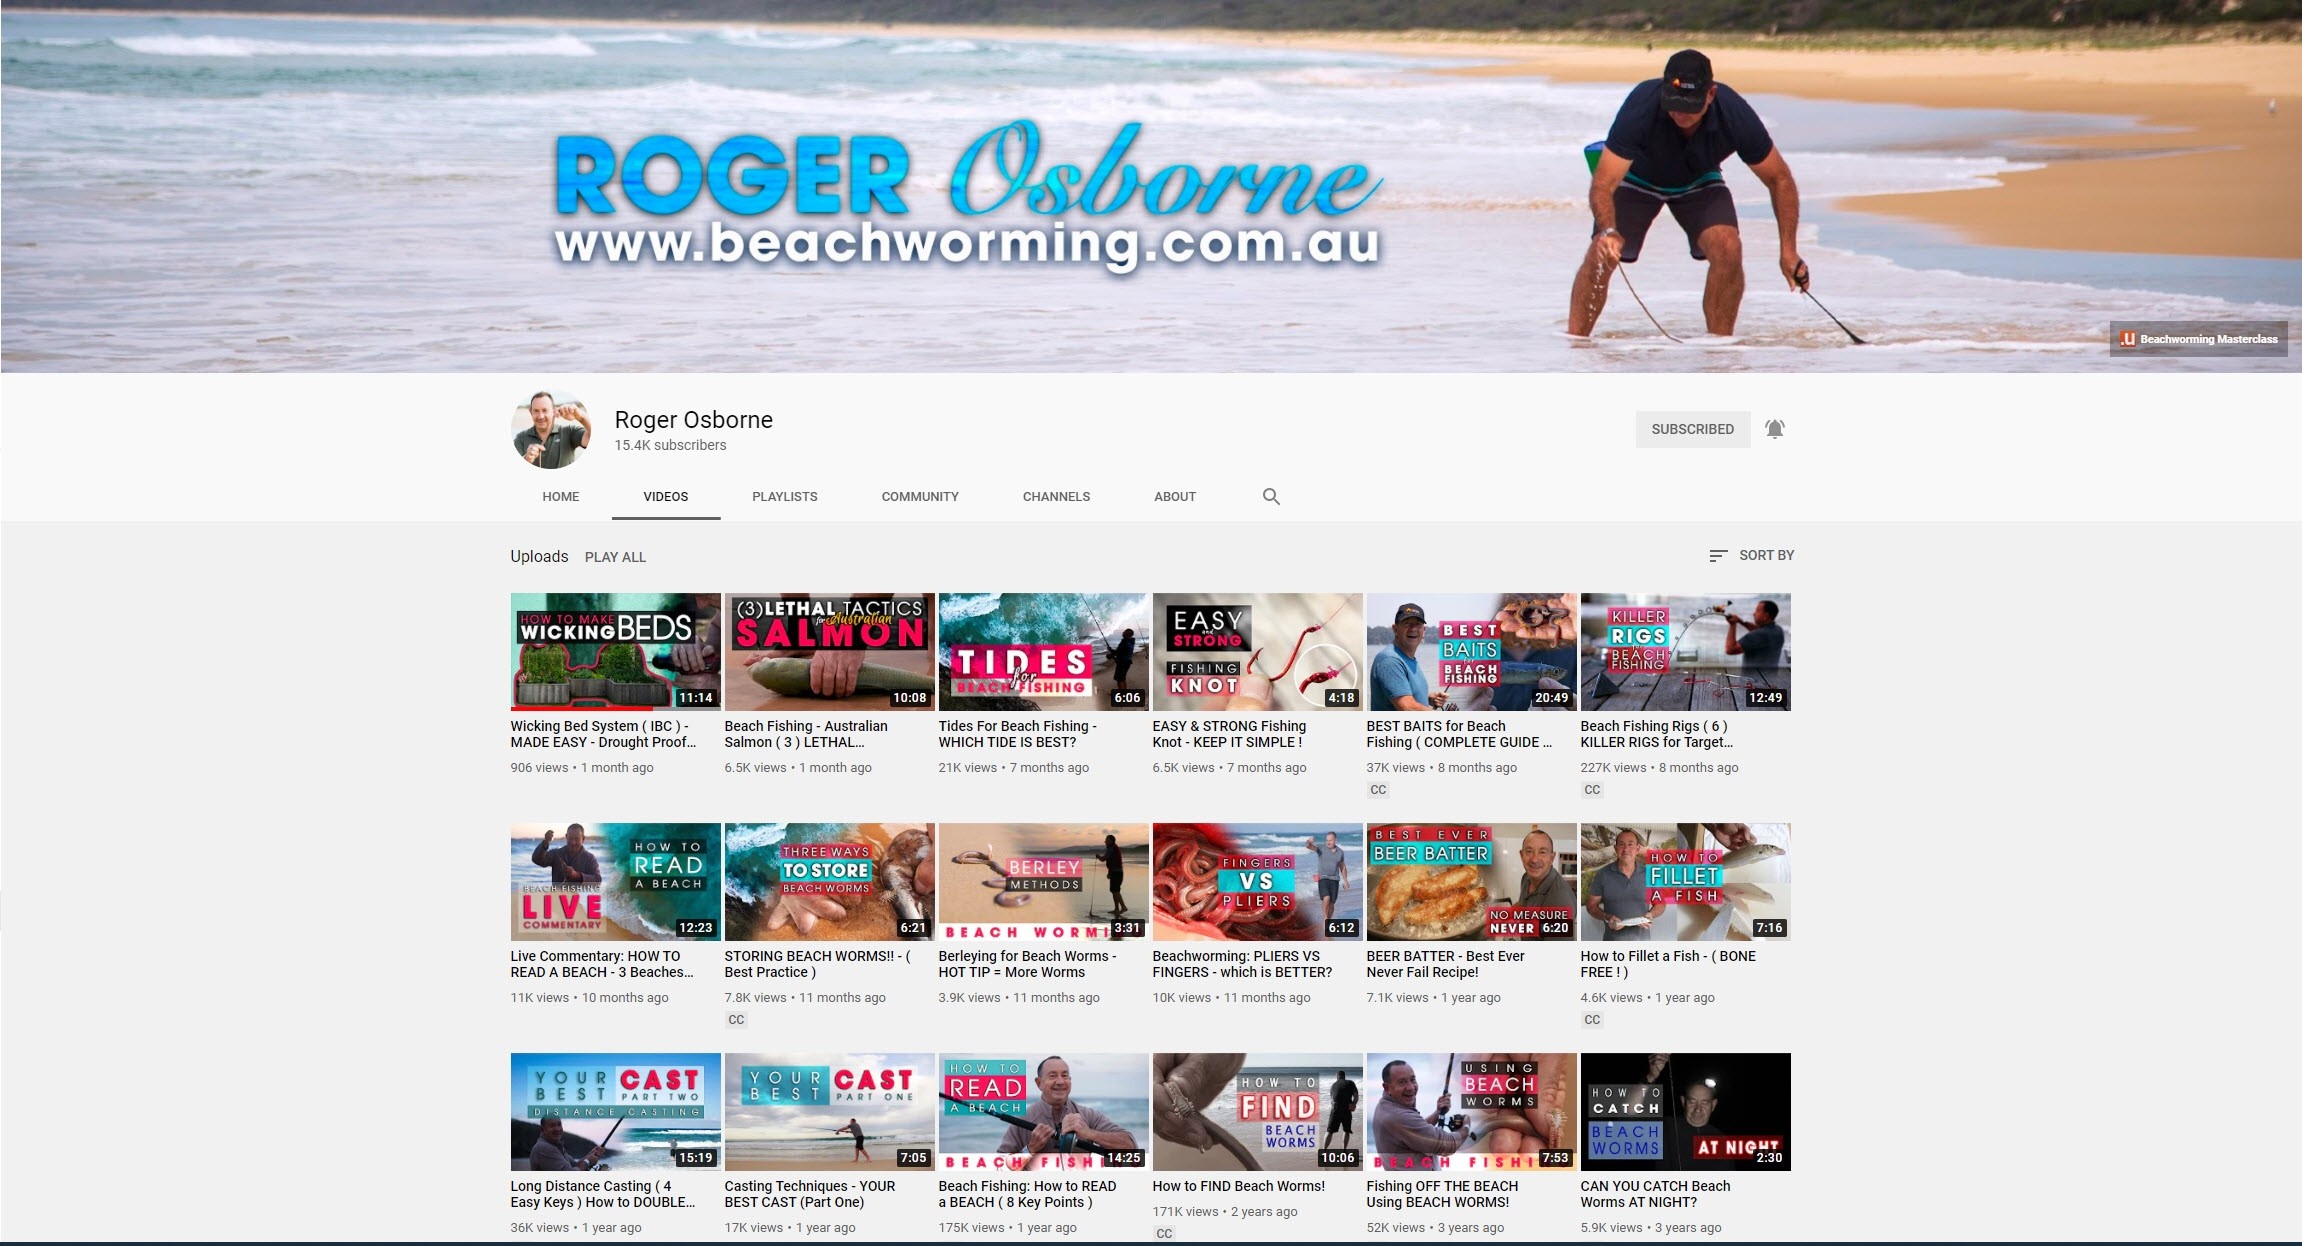Click Roger Osborne channel avatar

coord(551,430)
